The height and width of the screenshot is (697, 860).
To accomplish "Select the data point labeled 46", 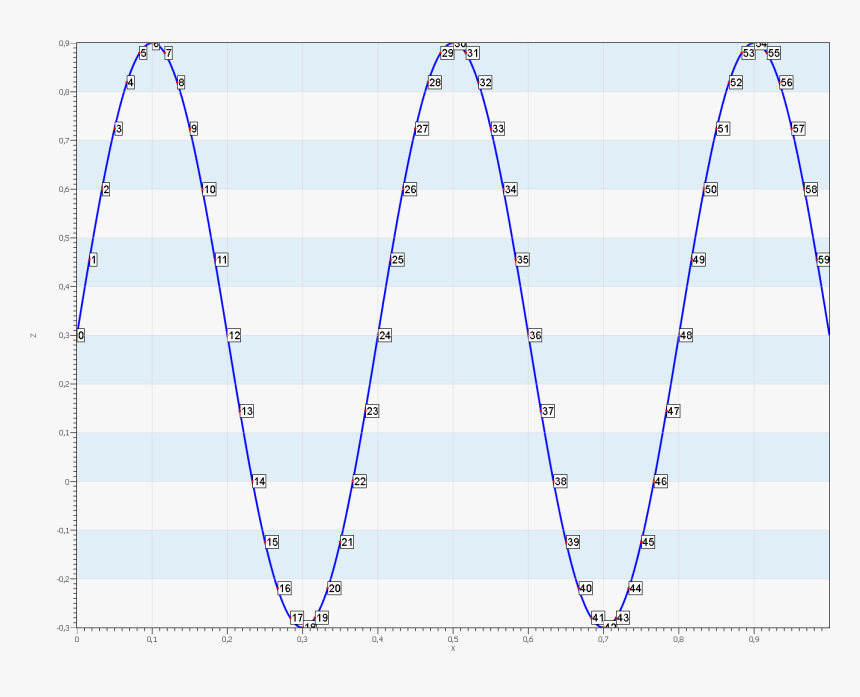I will (660, 482).
